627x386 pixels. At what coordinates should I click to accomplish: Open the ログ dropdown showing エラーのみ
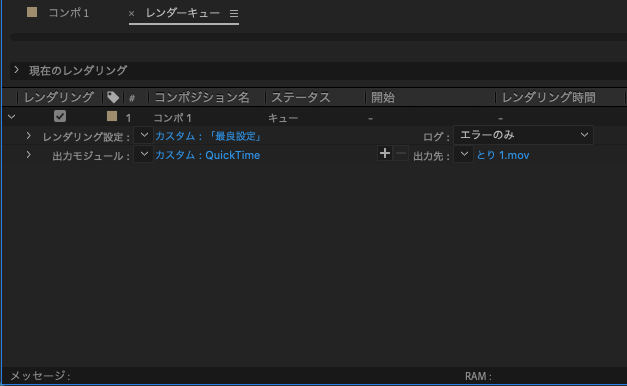click(523, 135)
